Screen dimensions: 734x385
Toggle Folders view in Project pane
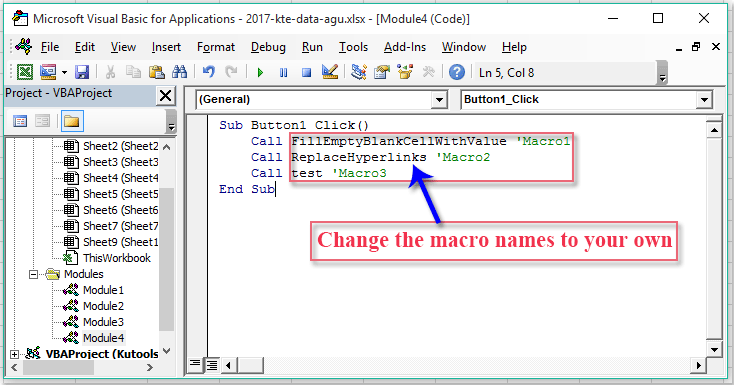click(72, 122)
